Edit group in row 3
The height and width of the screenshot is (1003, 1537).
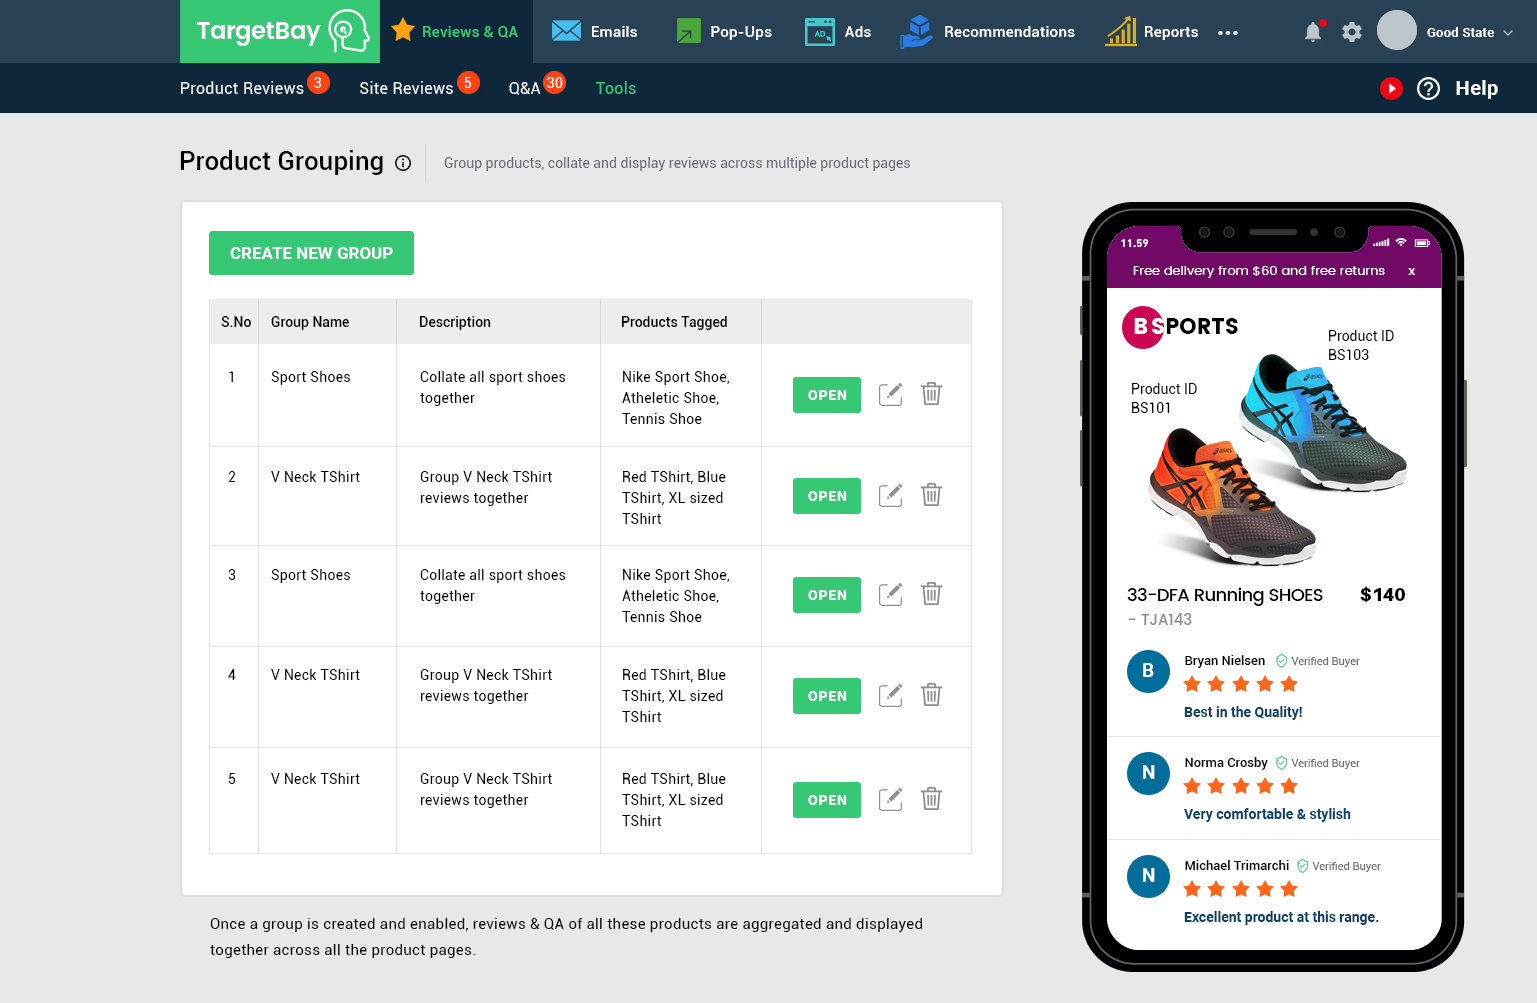tap(890, 594)
